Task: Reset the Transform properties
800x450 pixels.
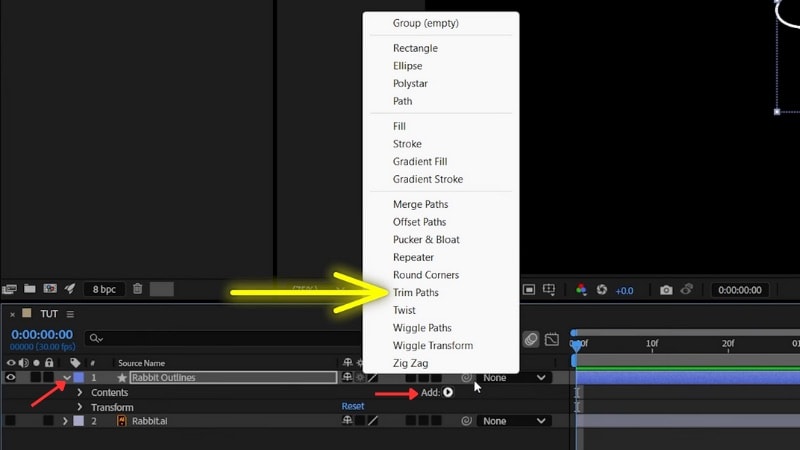Action: tap(353, 406)
